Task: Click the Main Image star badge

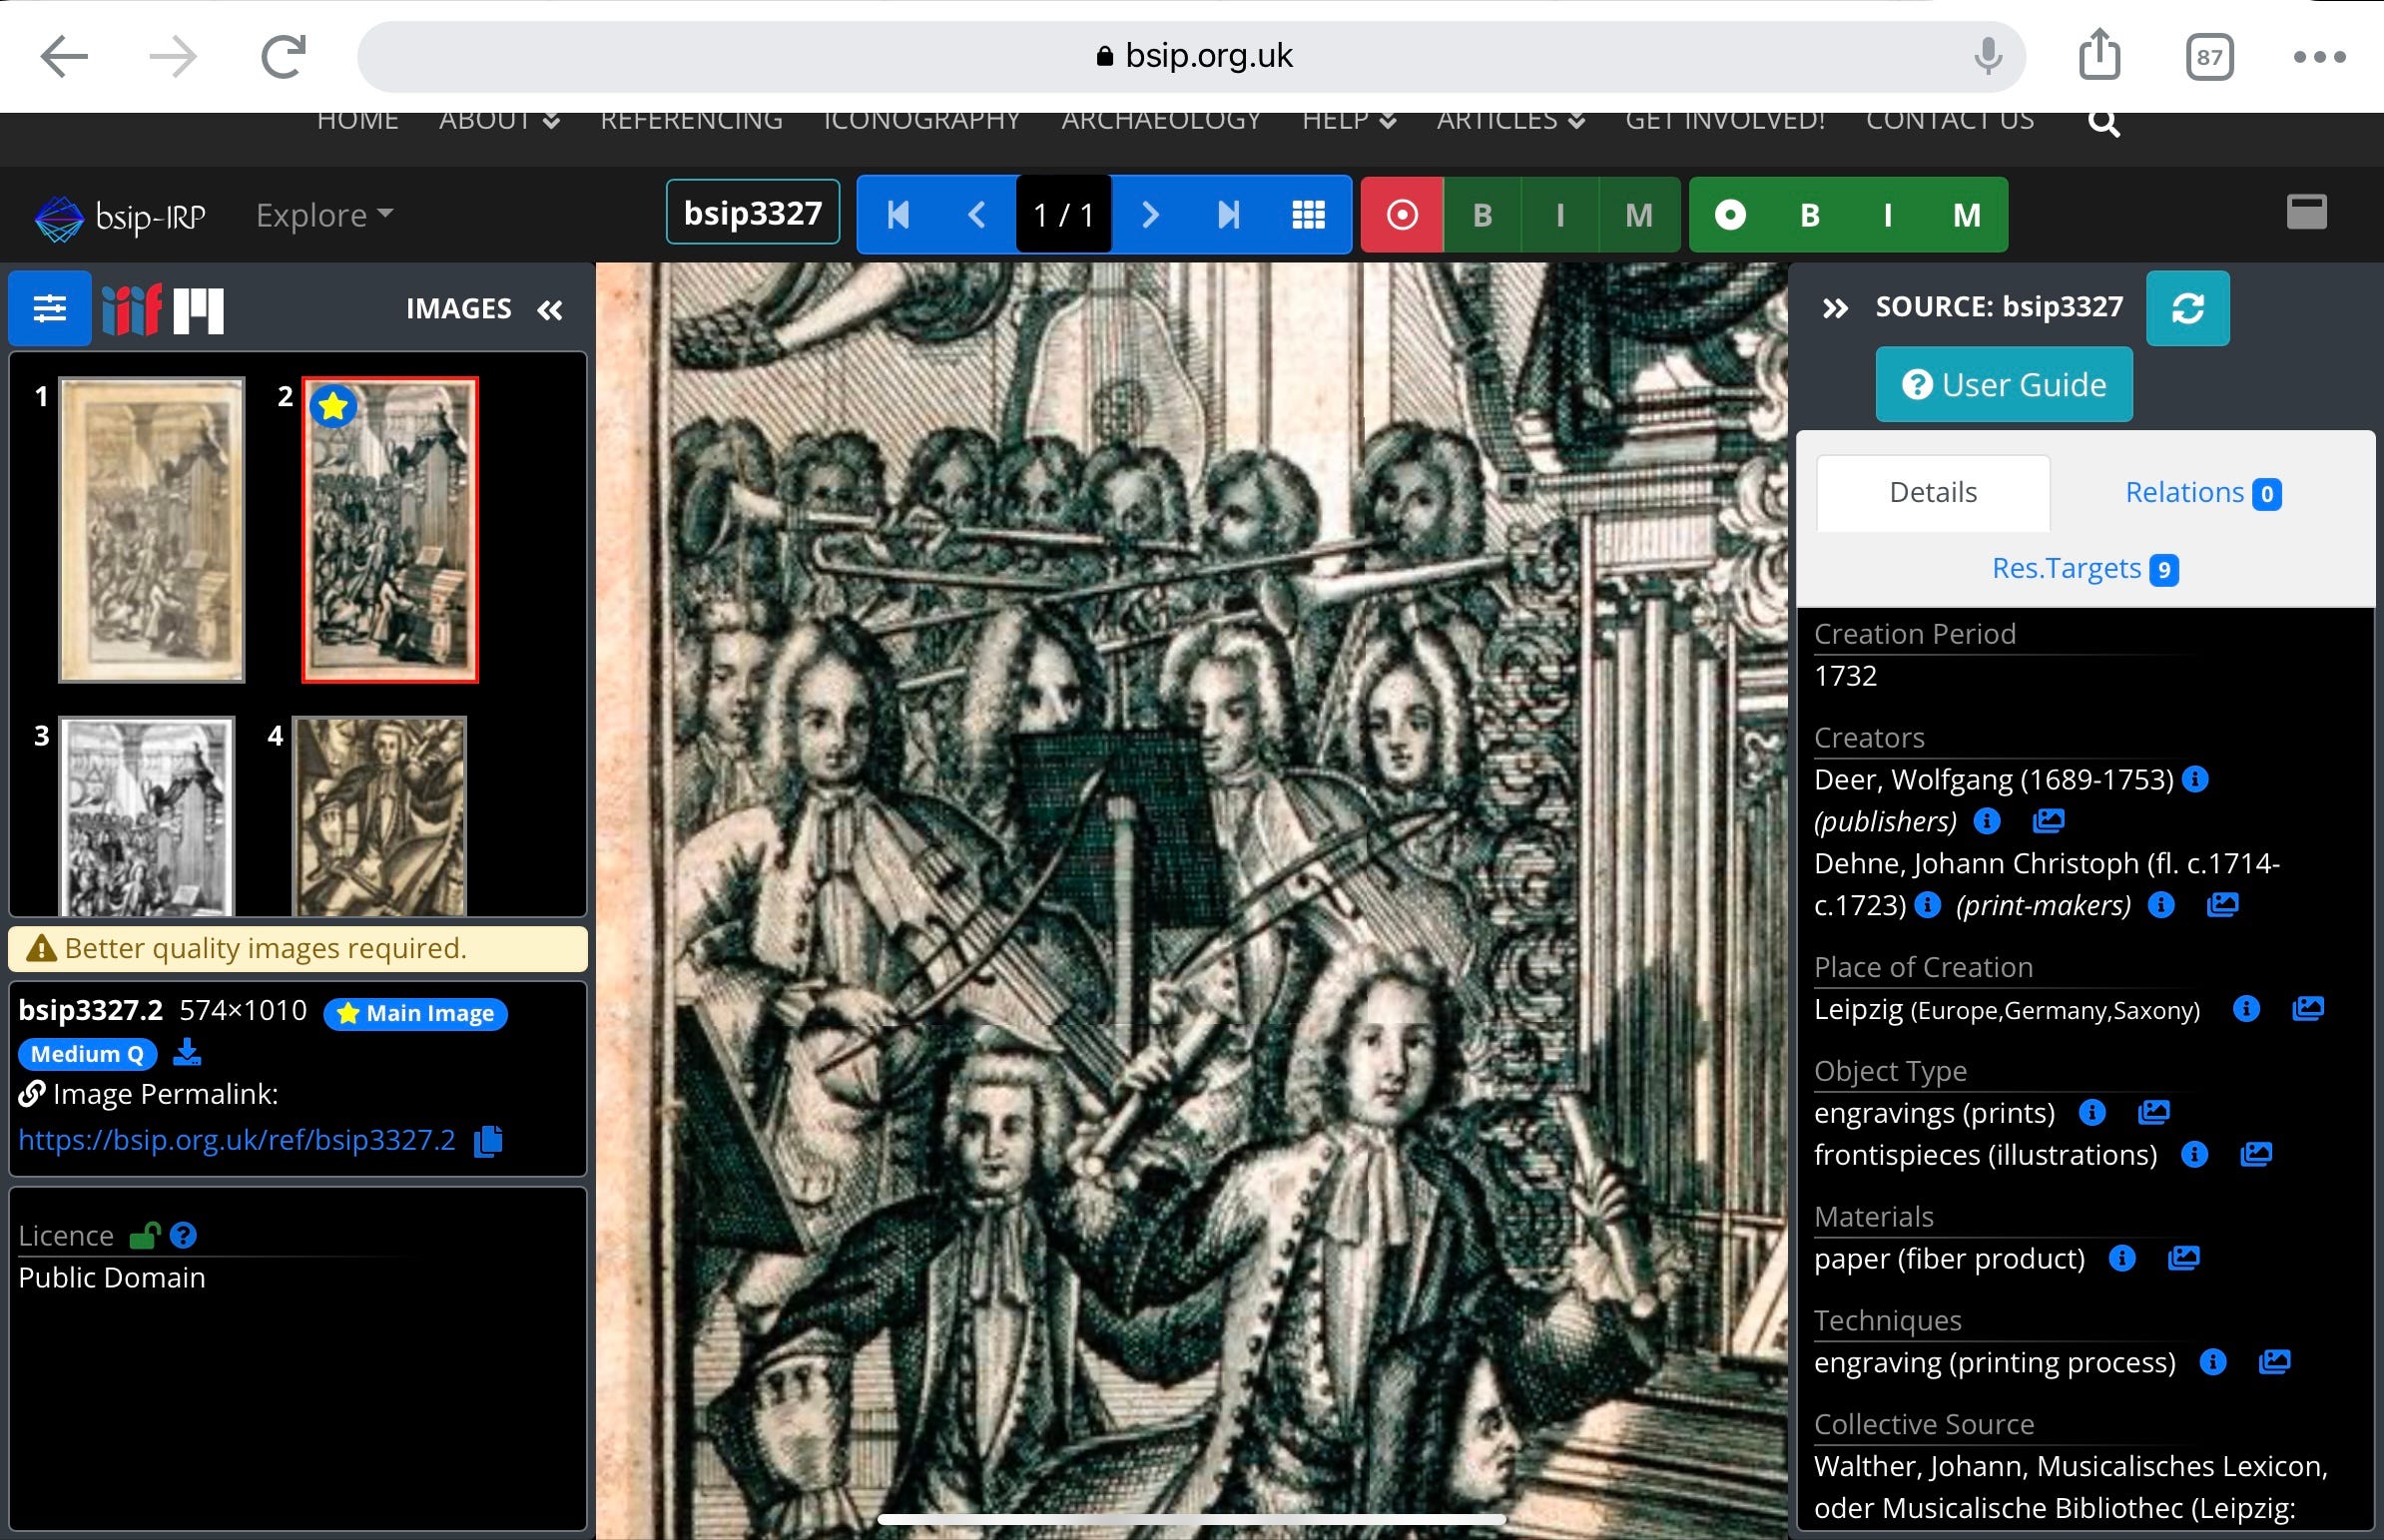Action: tap(415, 1013)
